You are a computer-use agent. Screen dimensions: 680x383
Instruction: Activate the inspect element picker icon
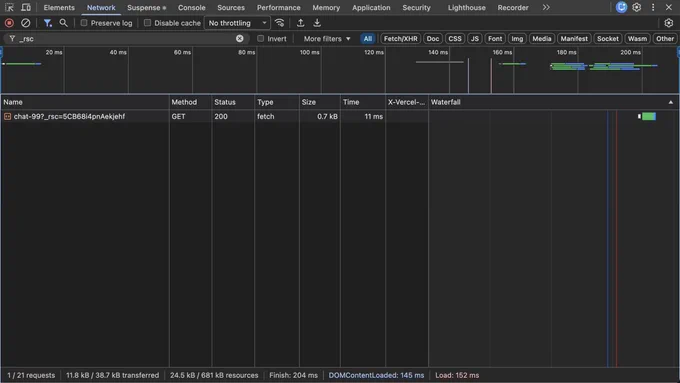pyautogui.click(x=9, y=7)
